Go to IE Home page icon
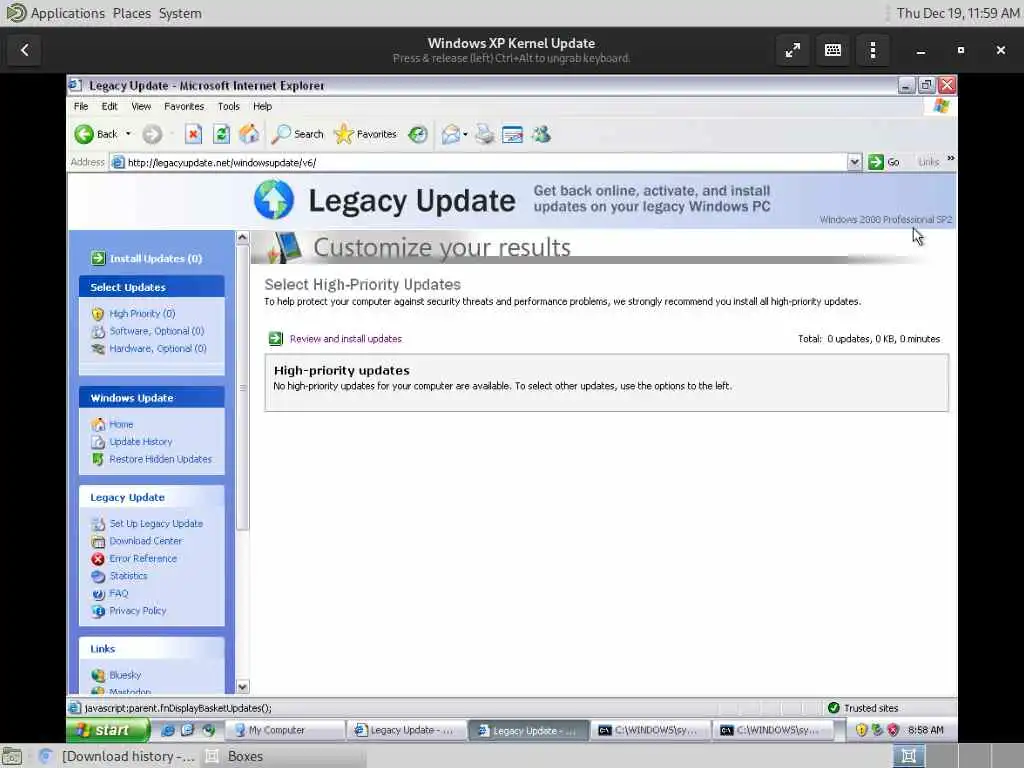This screenshot has height=768, width=1024. coord(249,135)
